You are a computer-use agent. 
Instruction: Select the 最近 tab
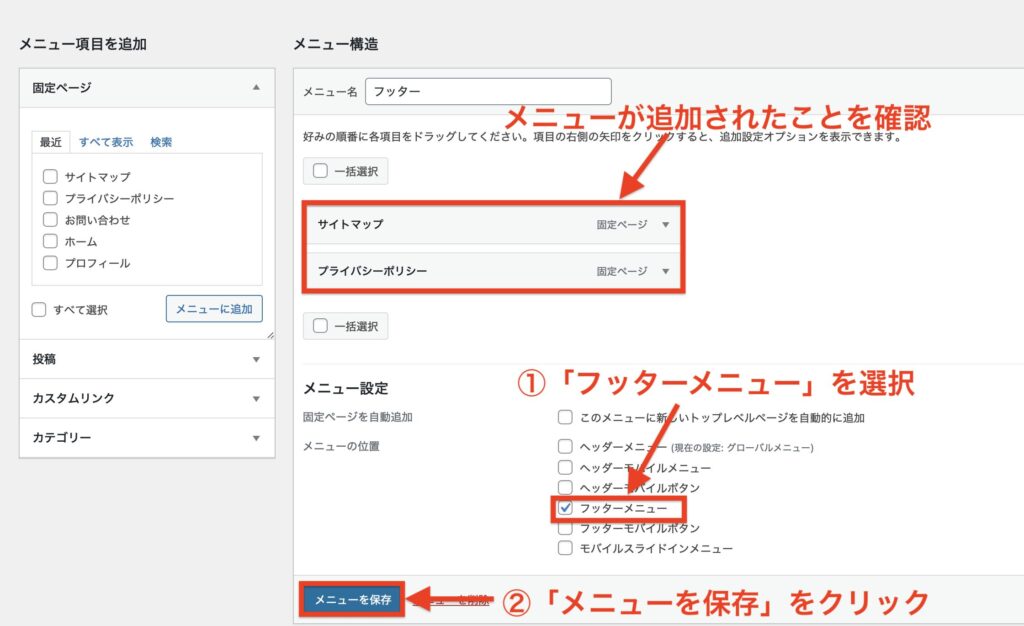tap(50, 142)
